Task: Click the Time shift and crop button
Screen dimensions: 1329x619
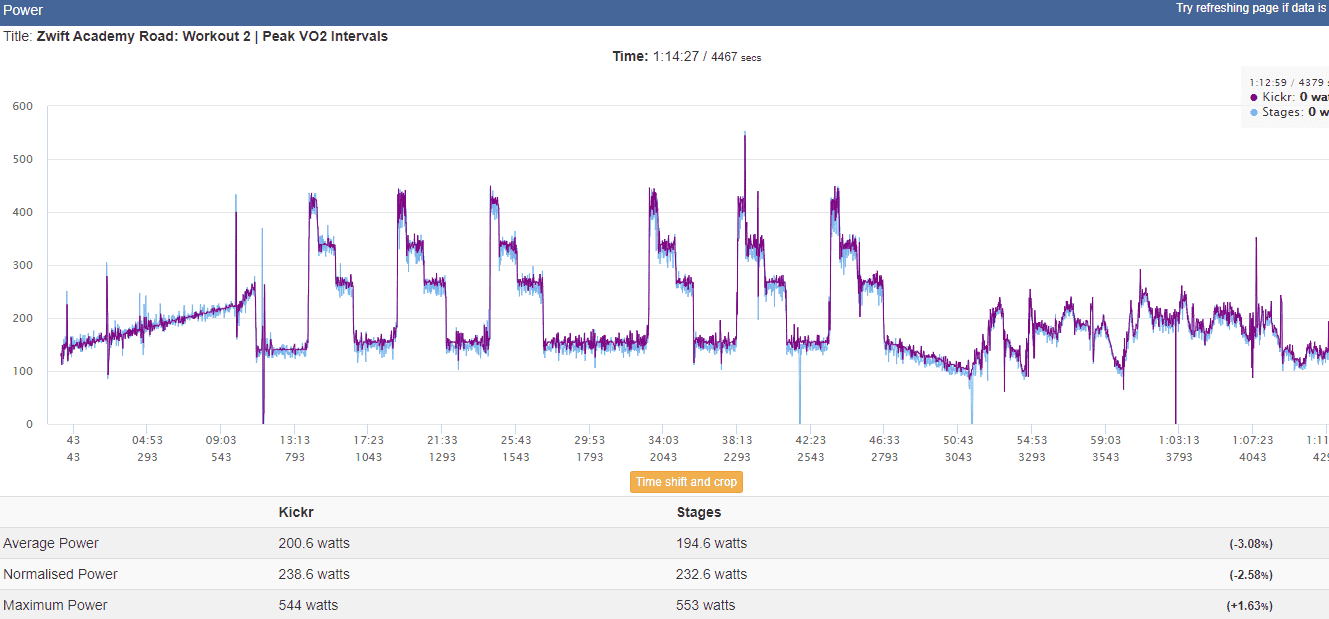Action: click(686, 482)
